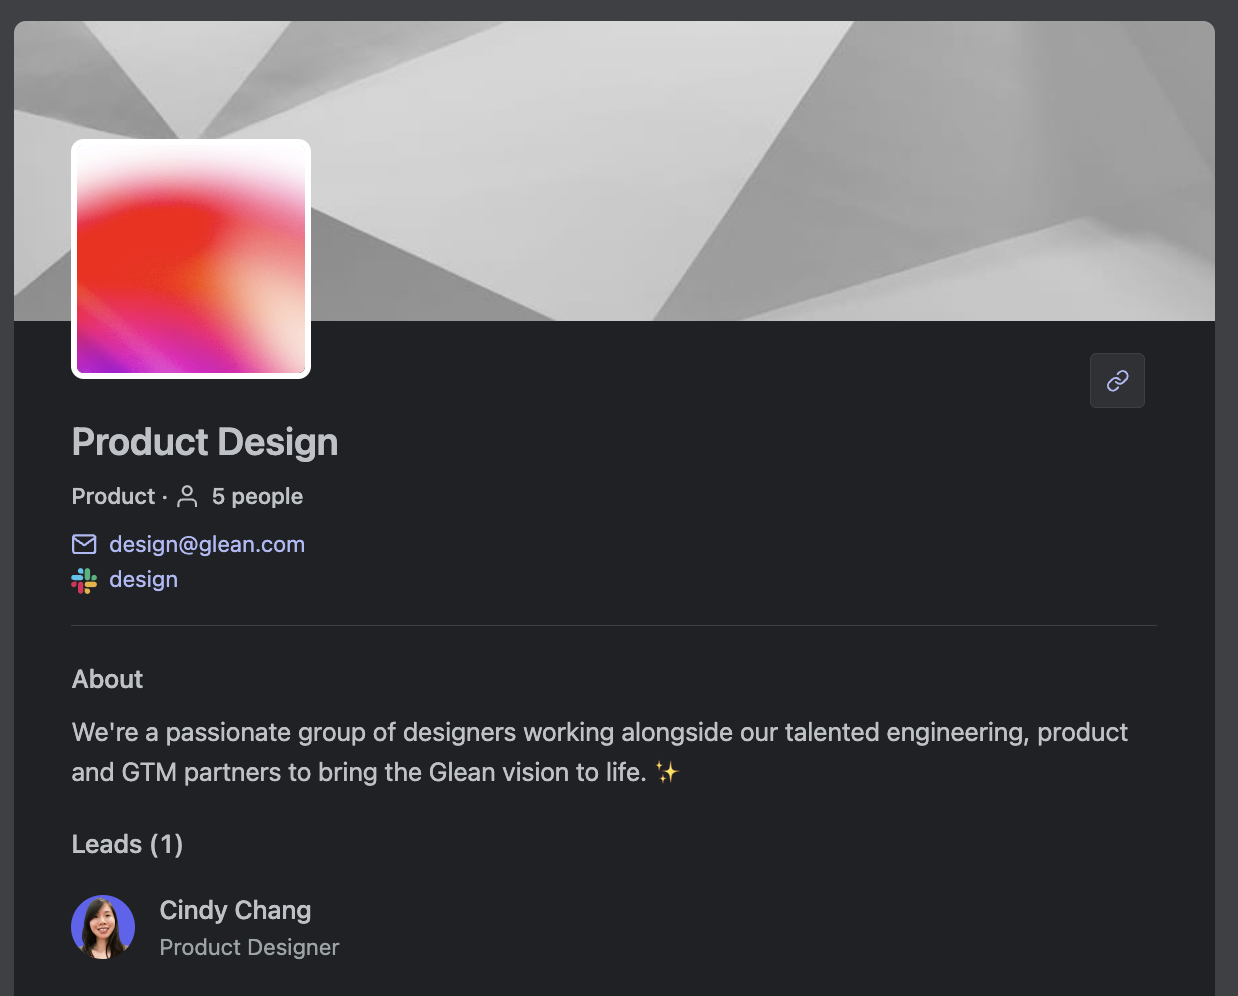
Task: Click the Product Designer subtitle text
Action: [249, 947]
